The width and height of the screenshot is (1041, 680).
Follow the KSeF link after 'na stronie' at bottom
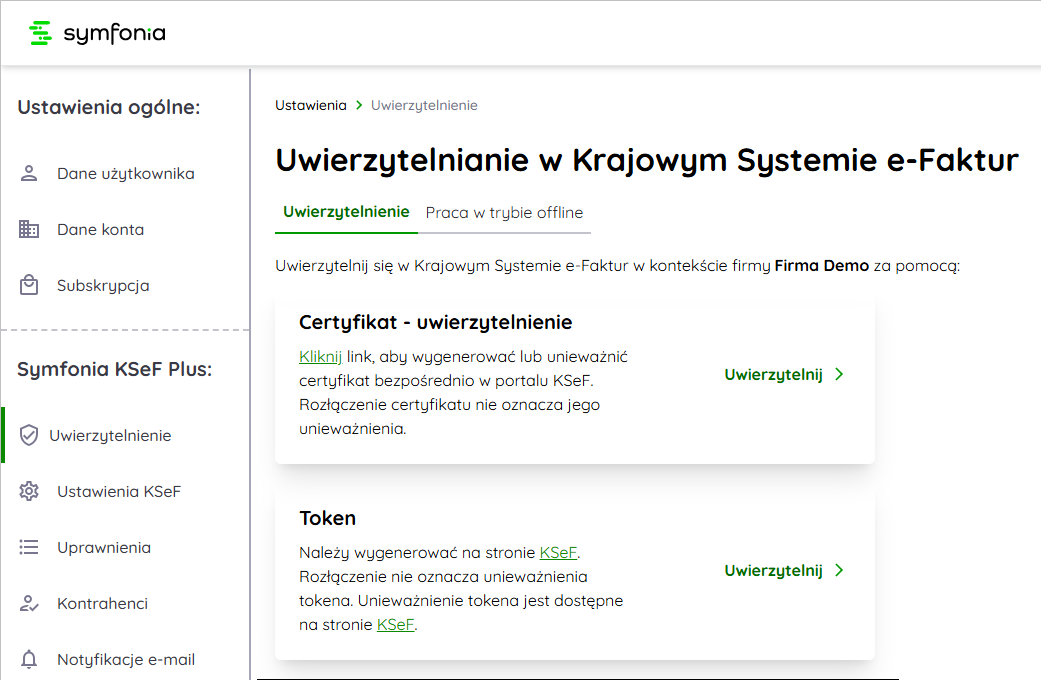[395, 625]
